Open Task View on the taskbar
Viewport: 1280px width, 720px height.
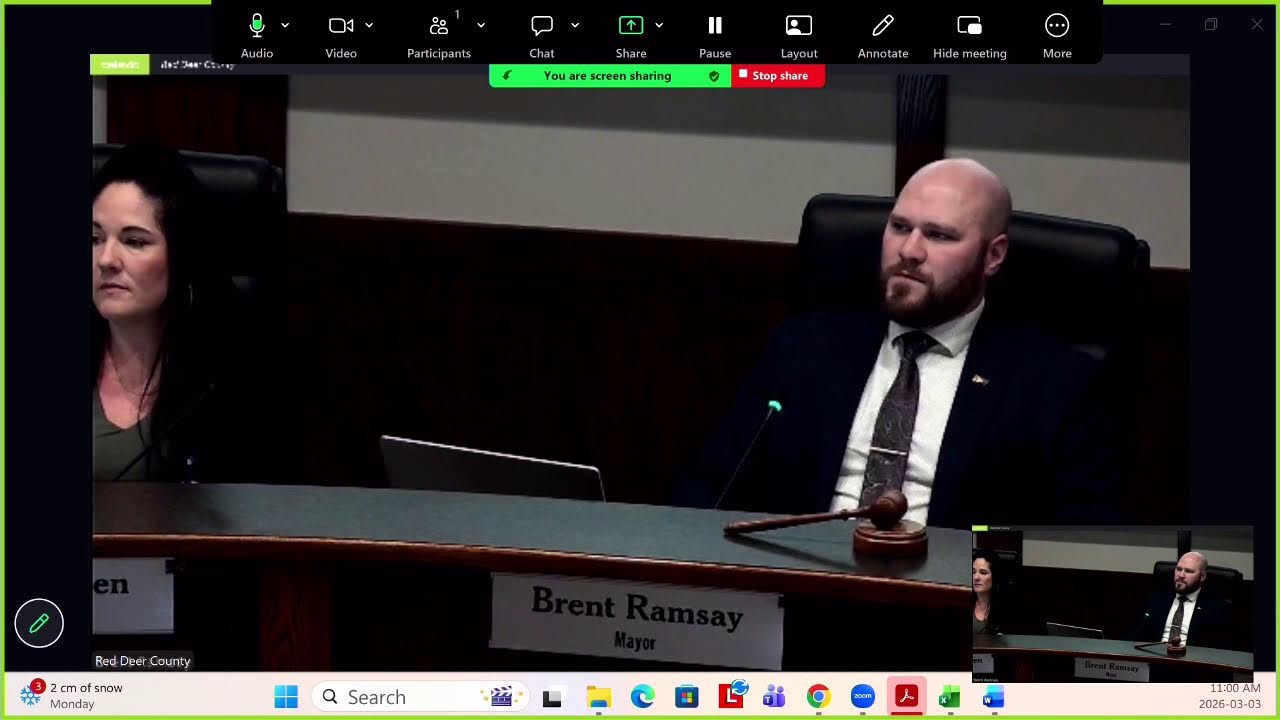(552, 697)
